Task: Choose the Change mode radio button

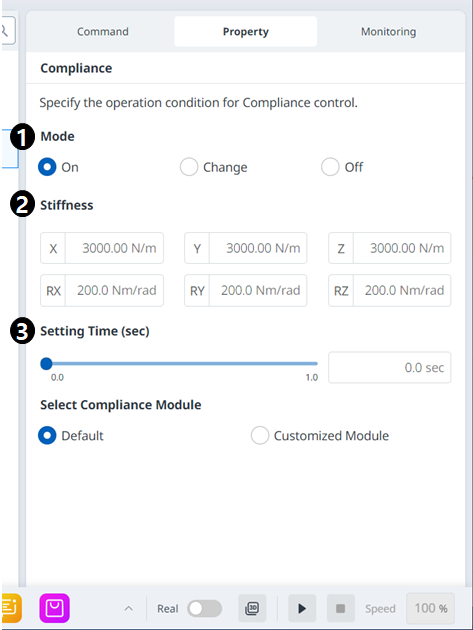Action: click(189, 167)
